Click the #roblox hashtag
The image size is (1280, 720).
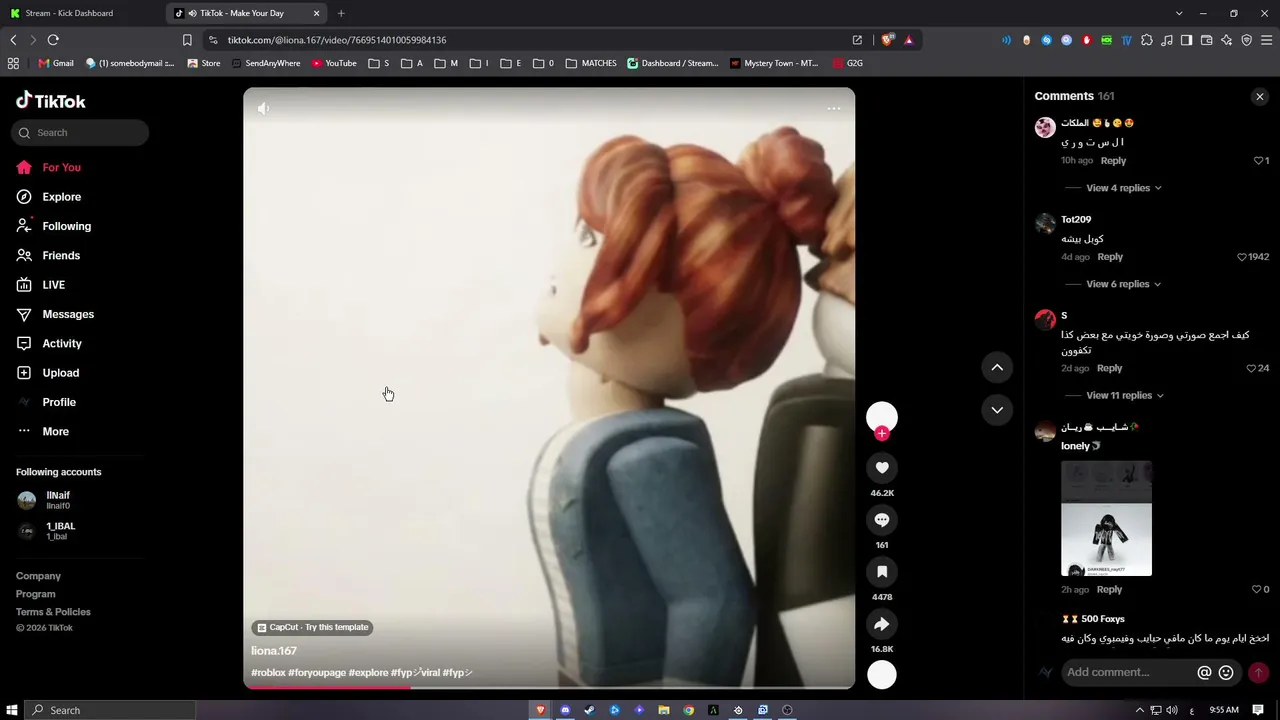click(268, 673)
